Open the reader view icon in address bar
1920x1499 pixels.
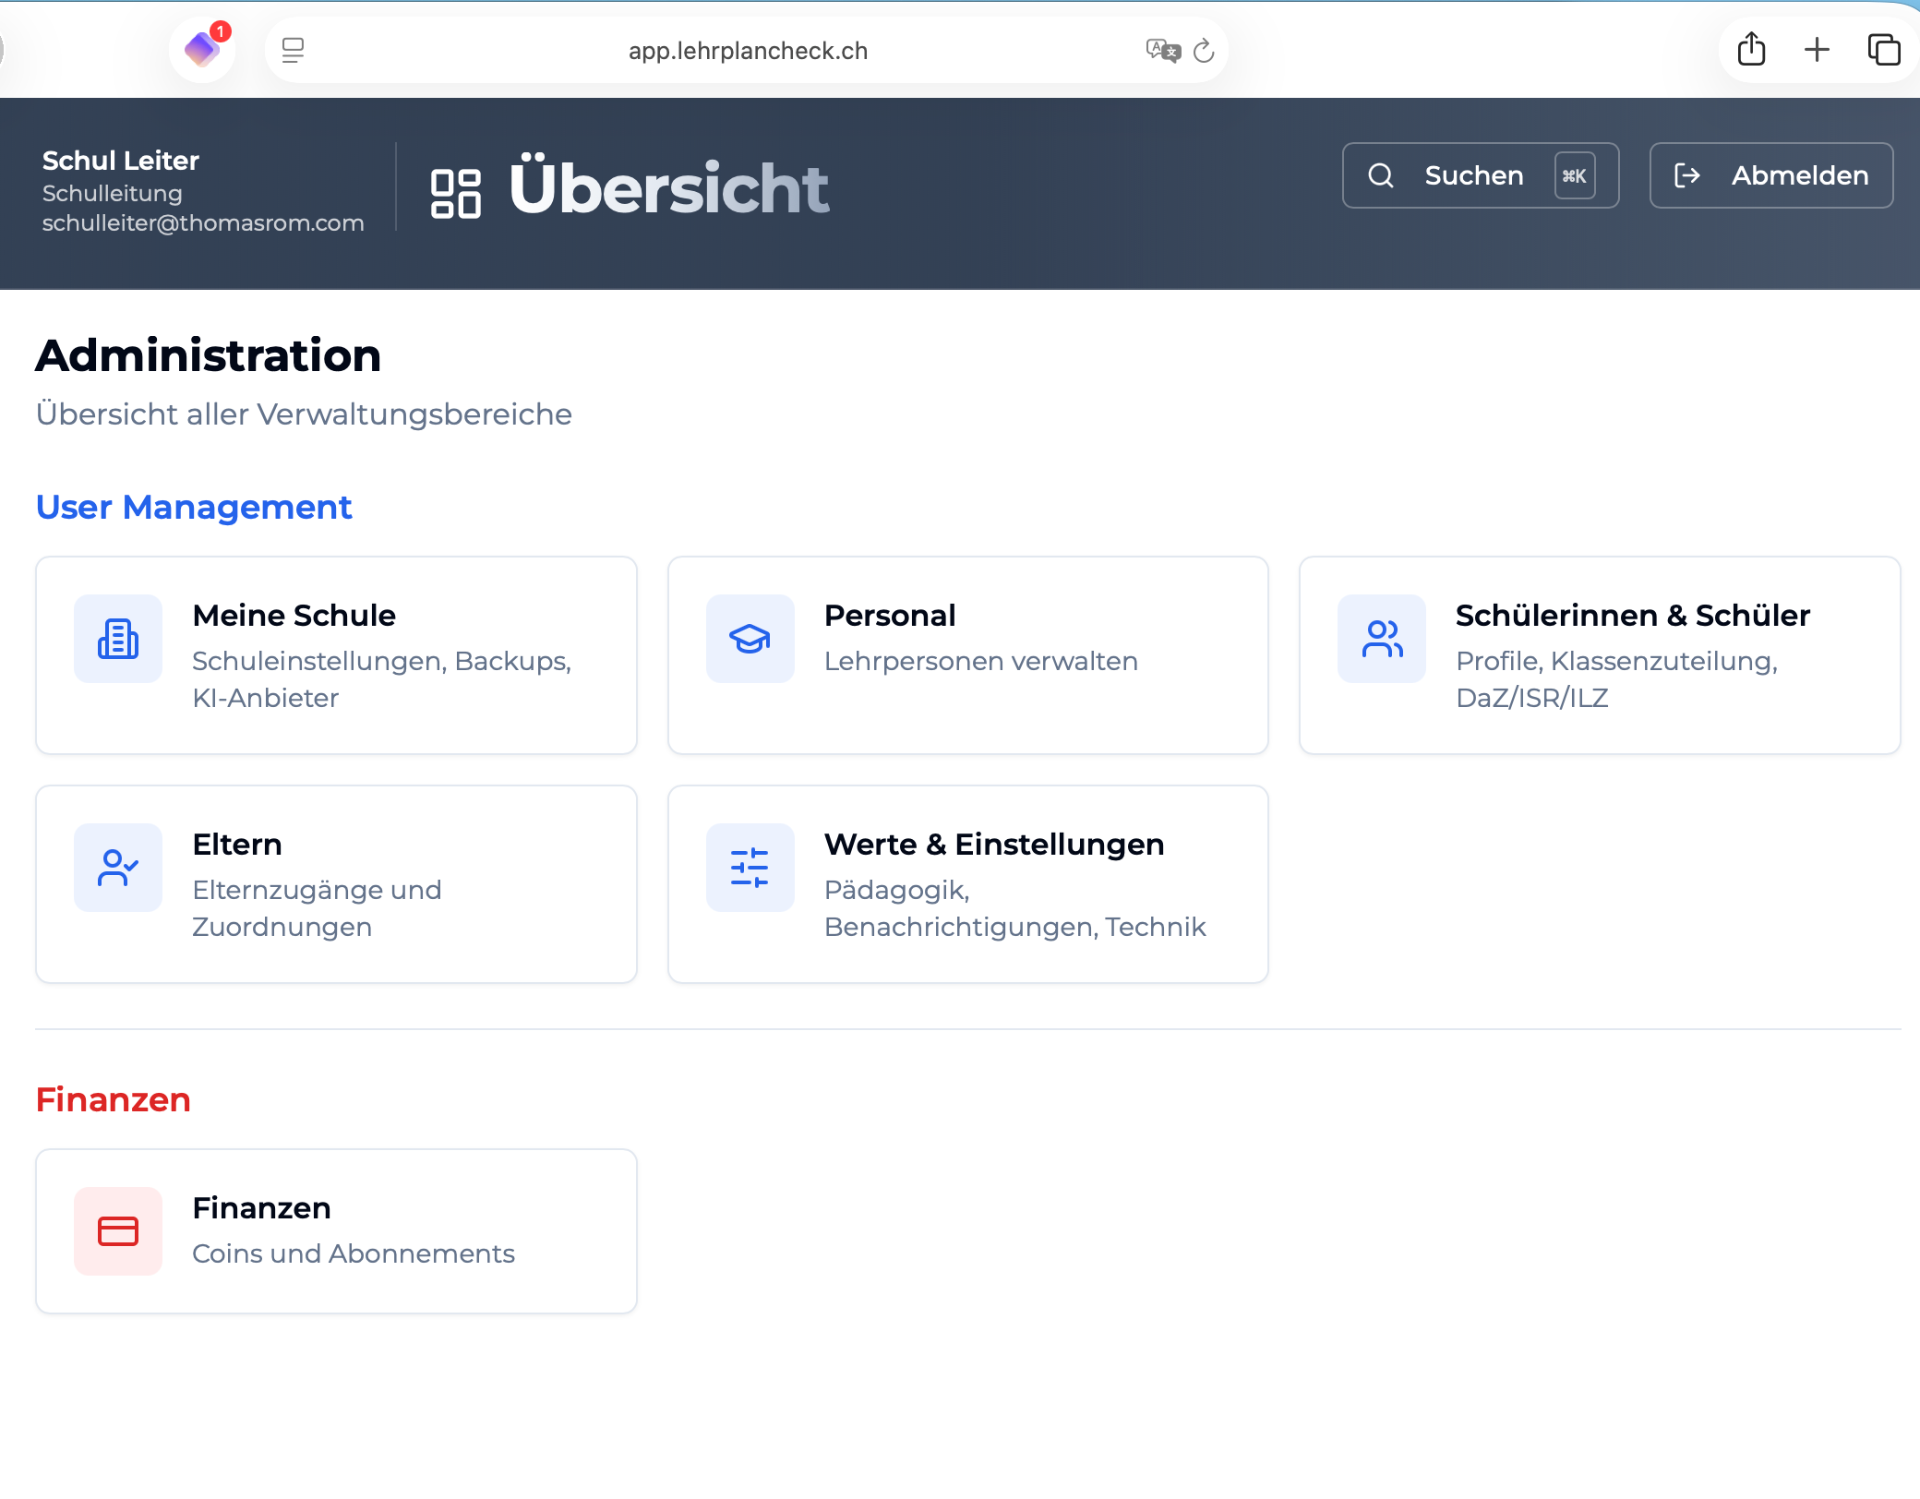[x=293, y=50]
